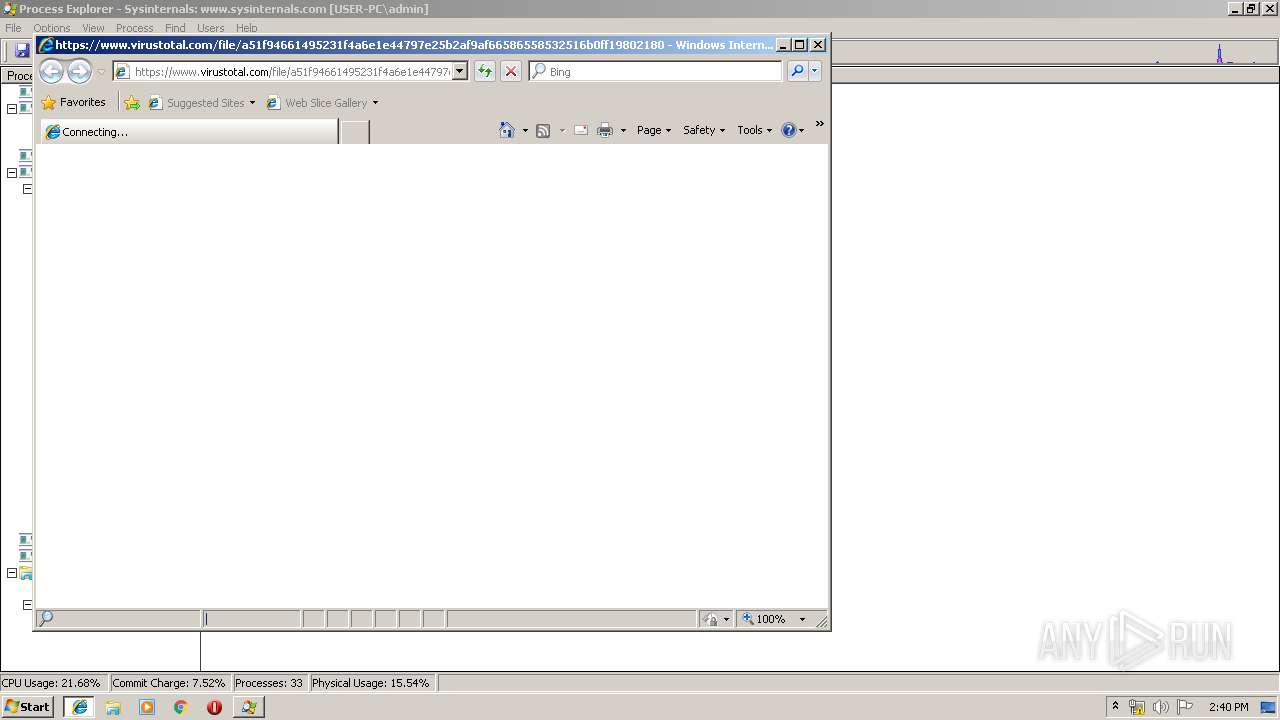Click the 2:40 PM clock
Viewport: 1280px width, 720px height.
click(1228, 707)
